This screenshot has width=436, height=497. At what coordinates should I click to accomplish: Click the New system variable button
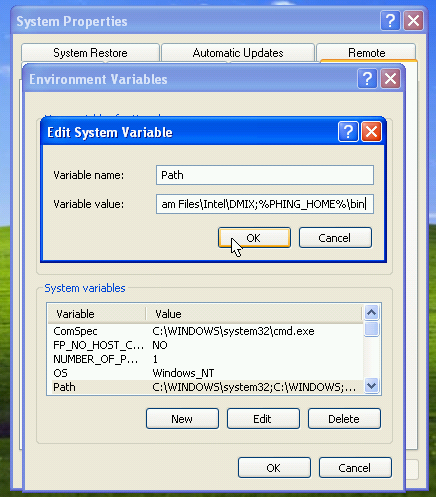tap(182, 419)
